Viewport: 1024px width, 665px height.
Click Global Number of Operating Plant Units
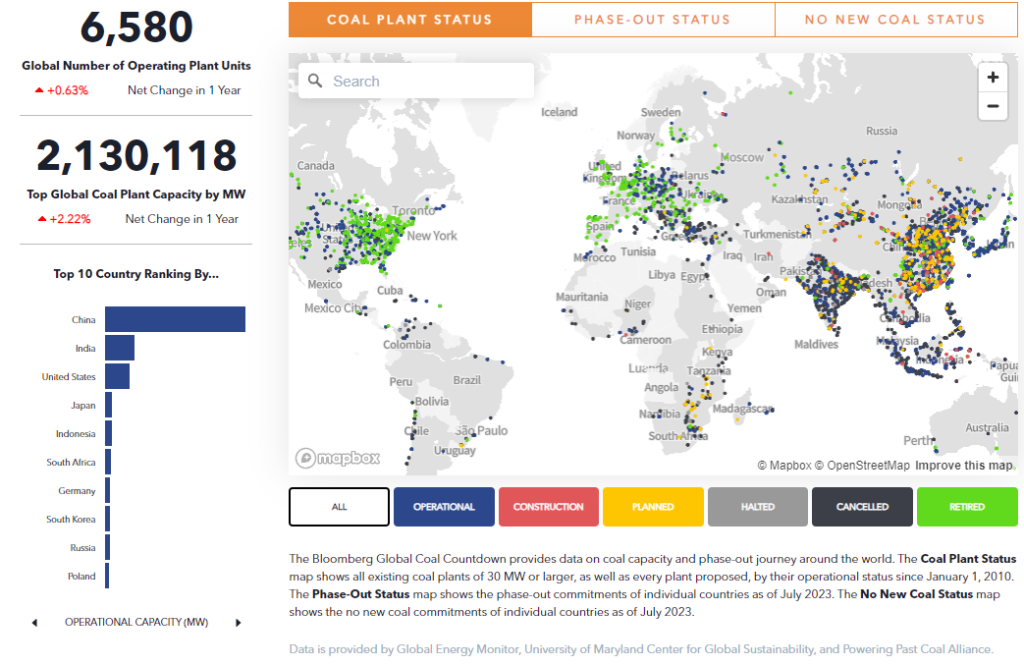(136, 65)
